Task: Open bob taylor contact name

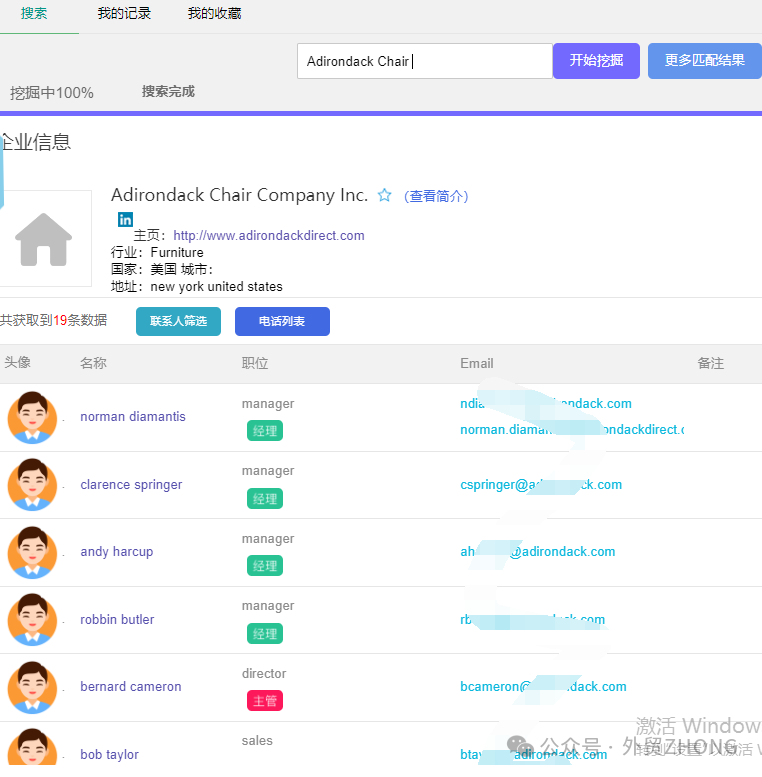Action: coord(109,755)
